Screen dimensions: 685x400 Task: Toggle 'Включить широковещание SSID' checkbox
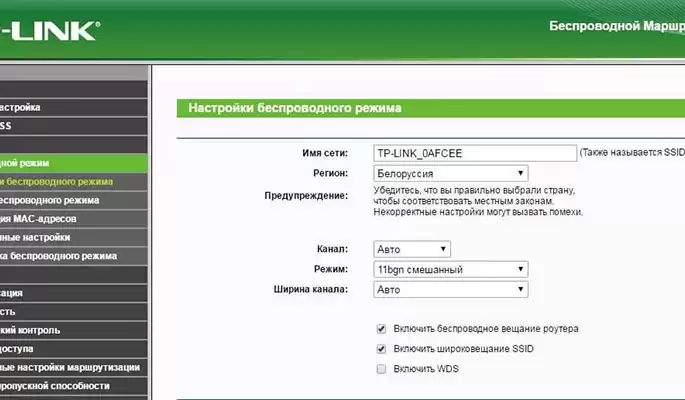pyautogui.click(x=381, y=349)
